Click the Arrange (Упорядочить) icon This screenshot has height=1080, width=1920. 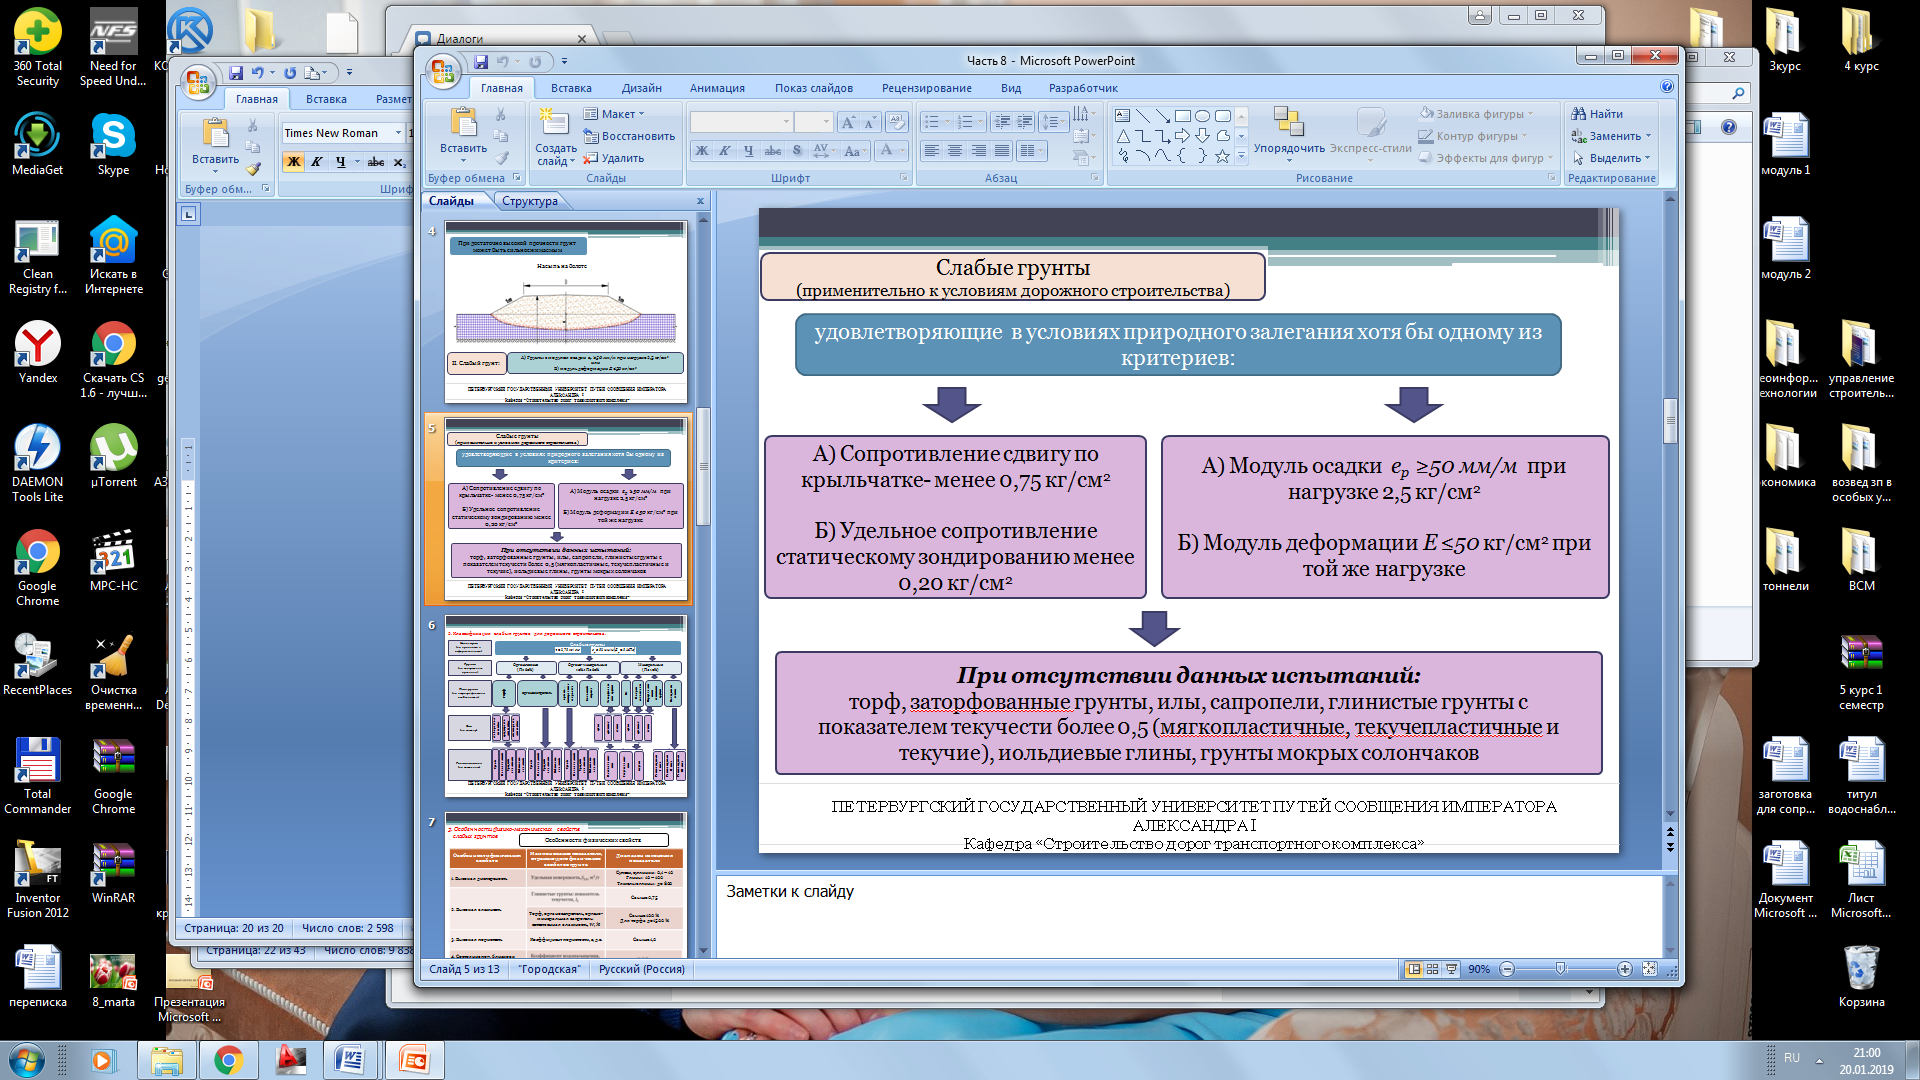click(1289, 122)
